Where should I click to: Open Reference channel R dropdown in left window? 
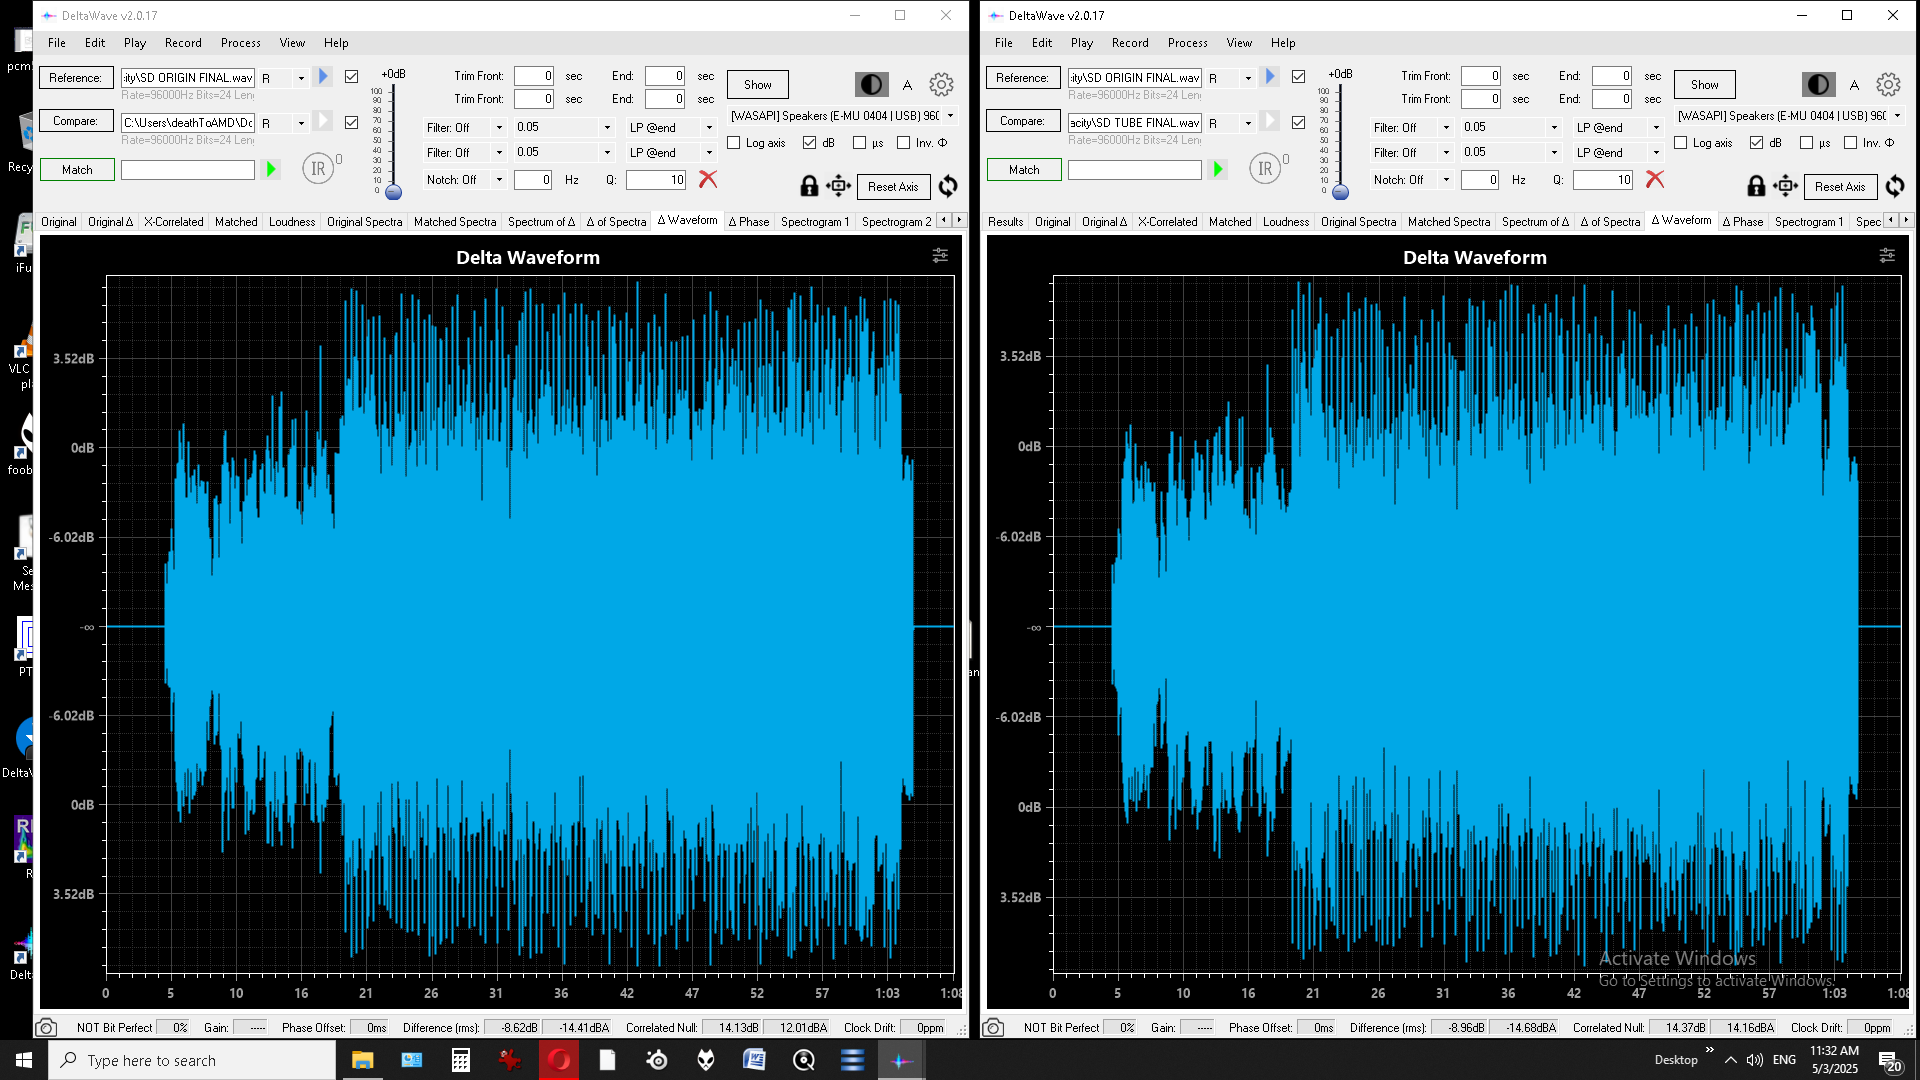(x=284, y=78)
